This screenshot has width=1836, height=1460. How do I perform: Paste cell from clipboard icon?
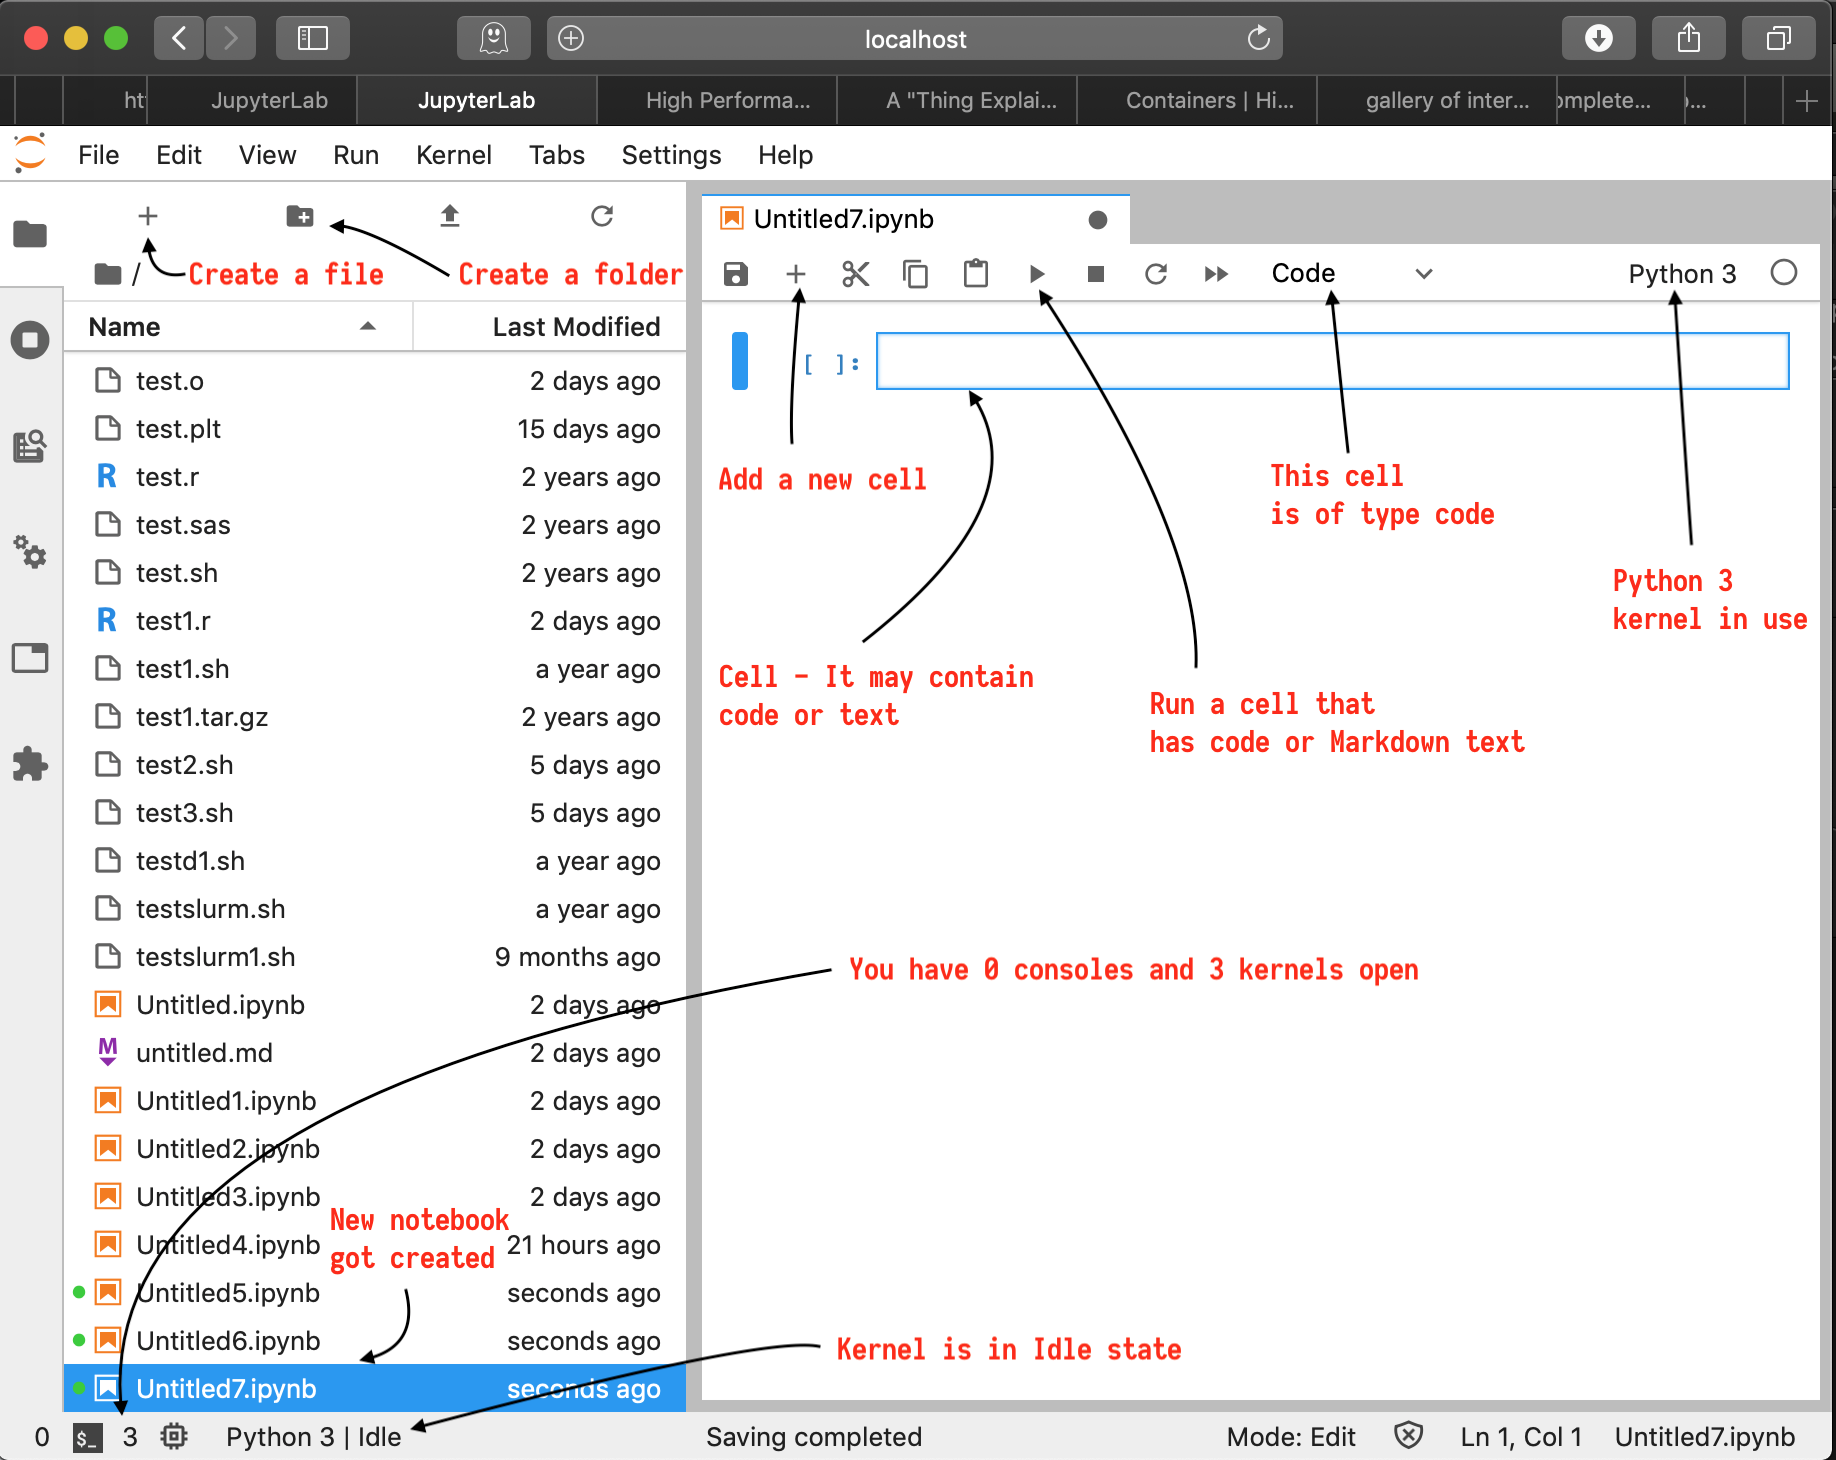click(975, 274)
